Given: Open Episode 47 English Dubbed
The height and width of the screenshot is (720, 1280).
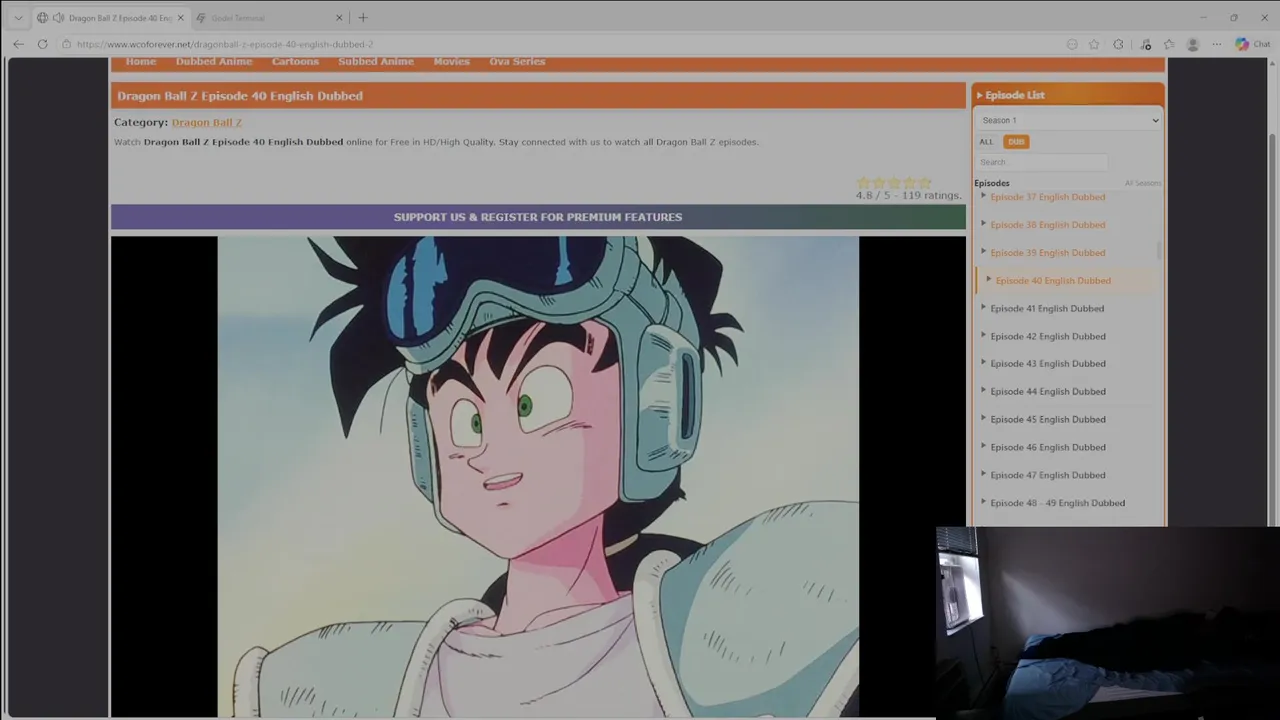Looking at the screenshot, I should 1047,476.
